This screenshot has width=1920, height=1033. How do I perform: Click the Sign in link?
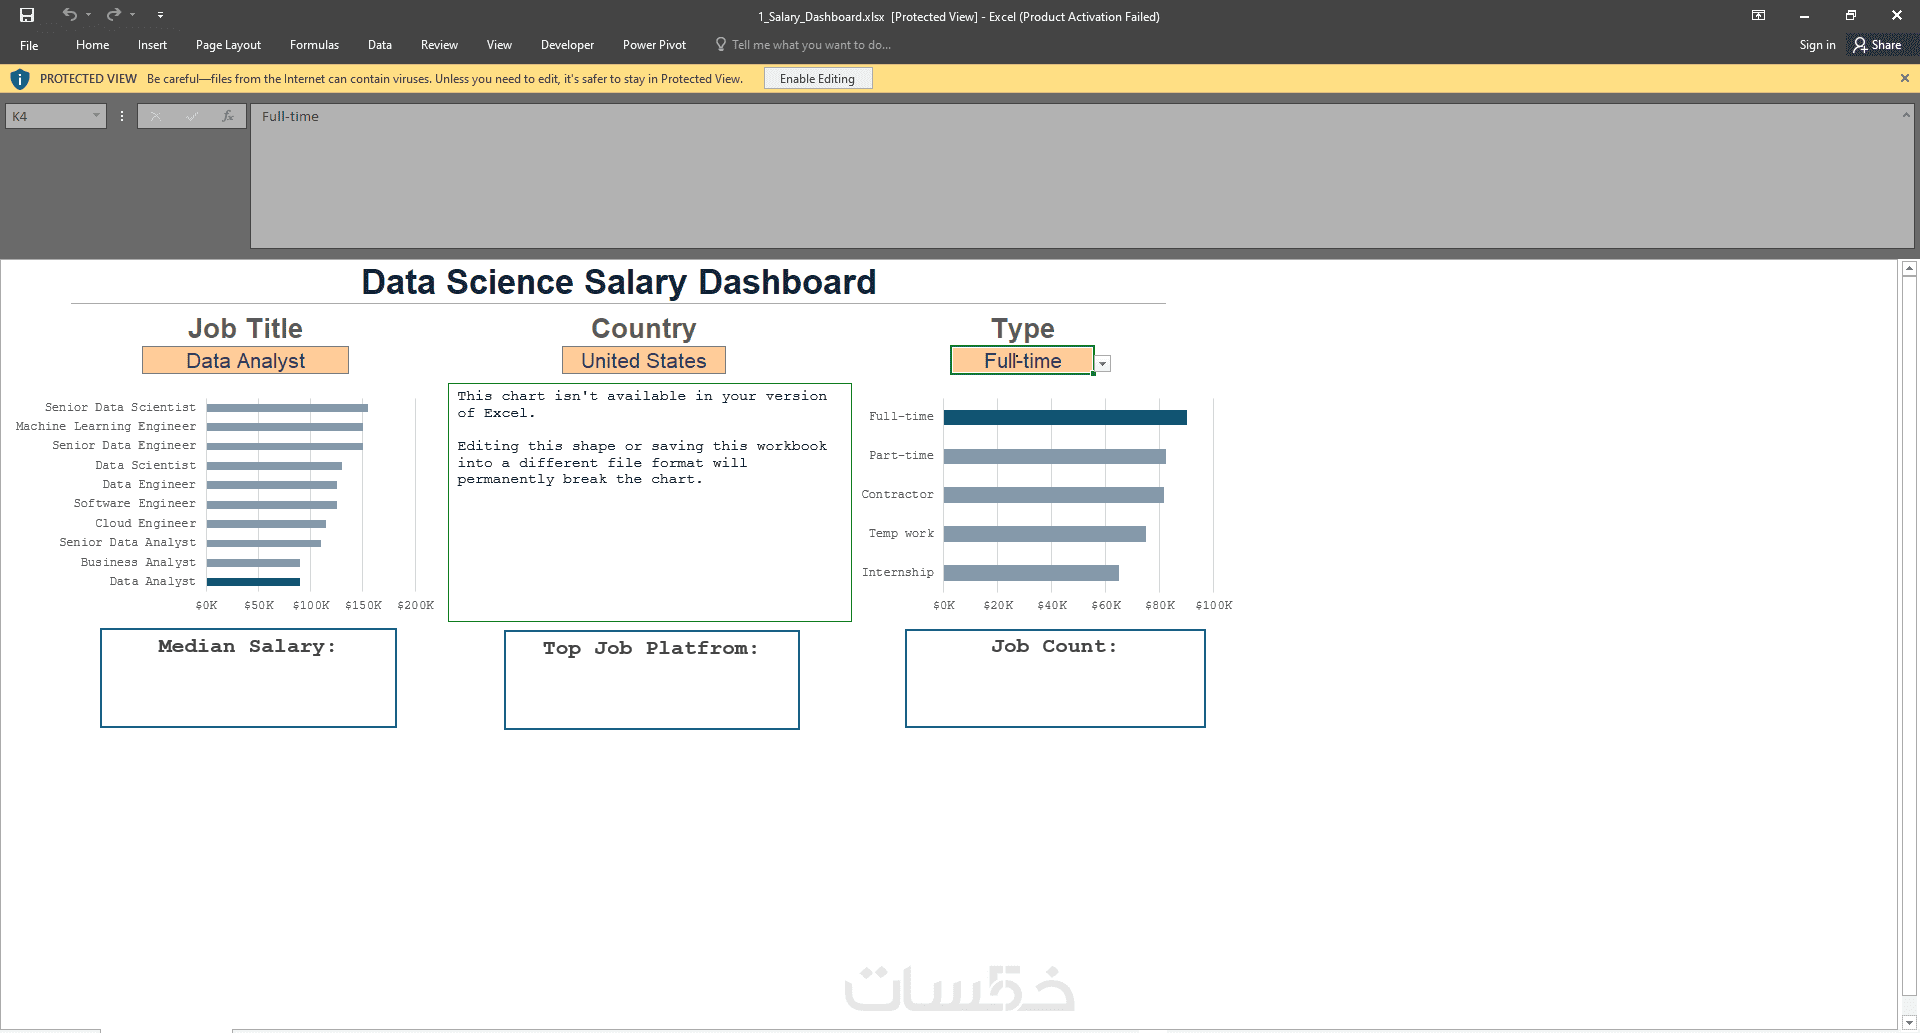(x=1817, y=45)
